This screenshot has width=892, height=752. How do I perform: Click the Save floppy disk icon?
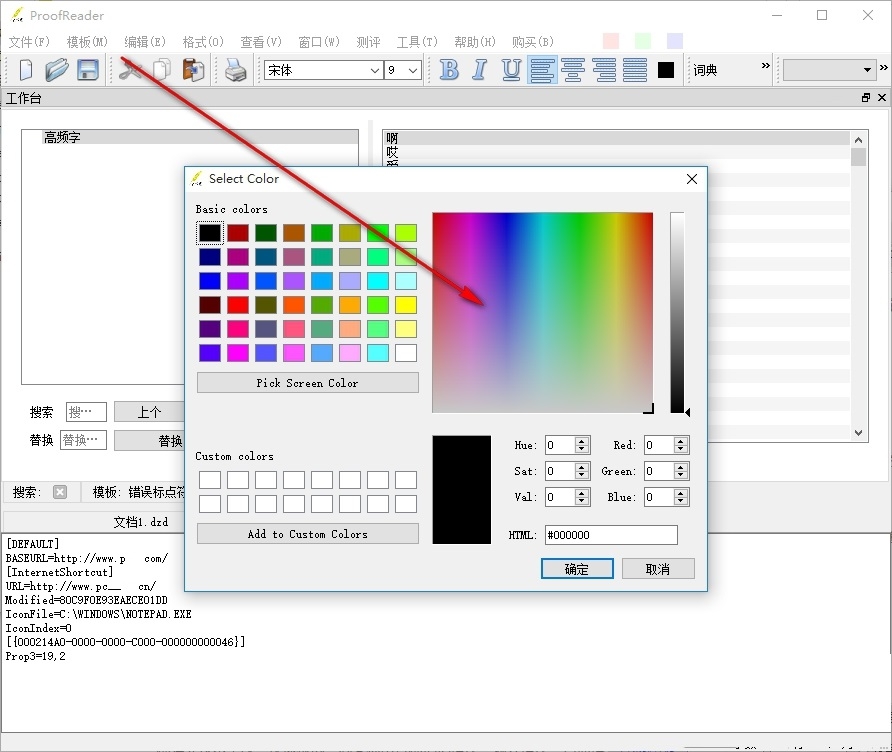[x=88, y=70]
